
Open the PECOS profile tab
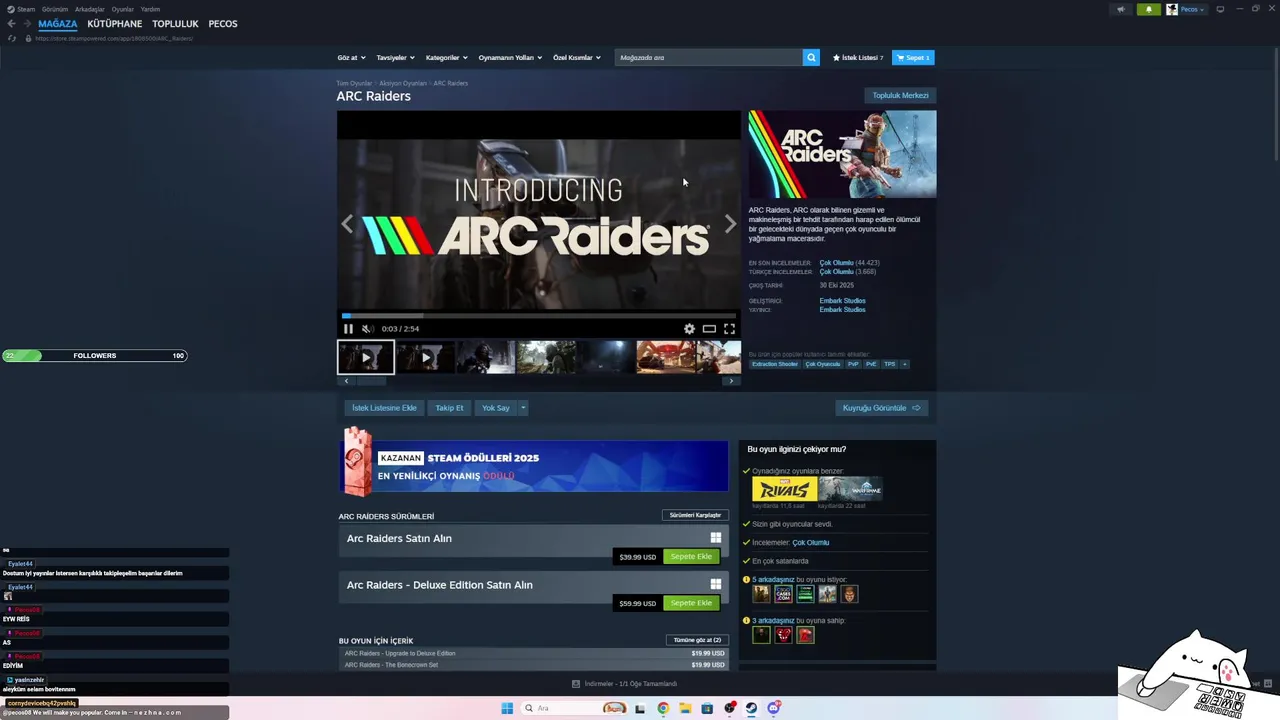(x=223, y=24)
